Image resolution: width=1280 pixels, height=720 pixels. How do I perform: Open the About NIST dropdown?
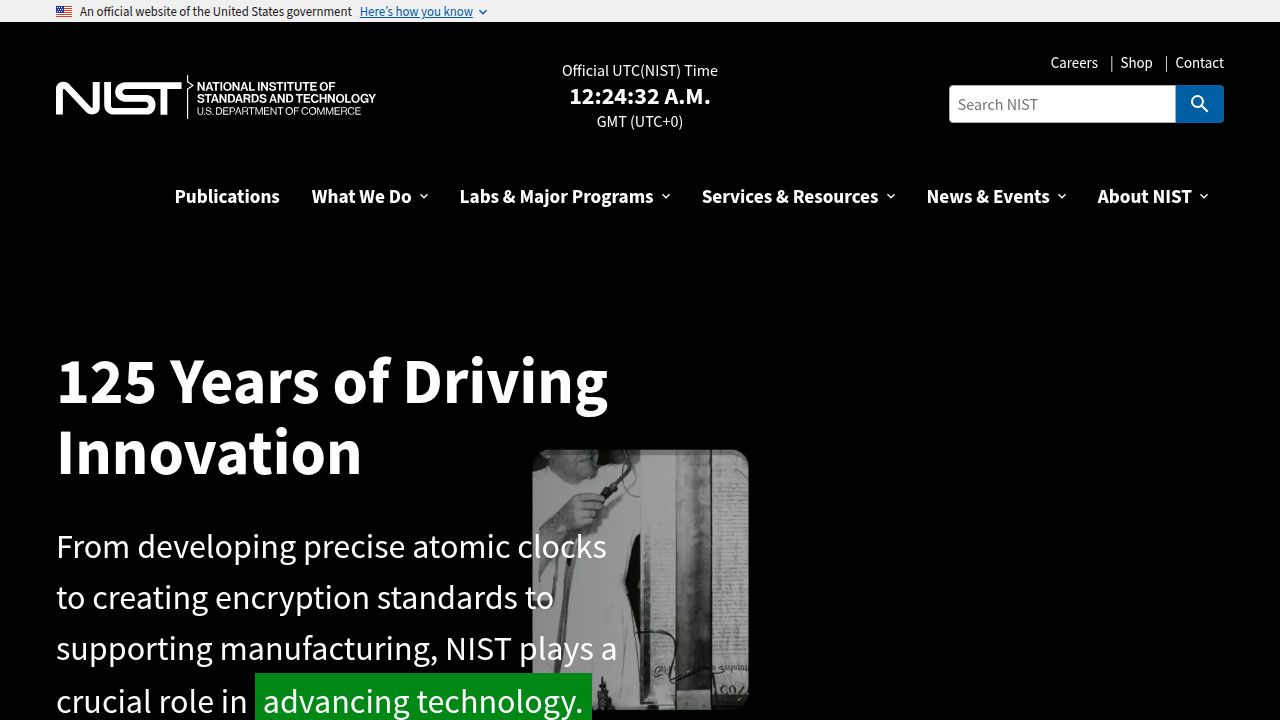[x=1153, y=196]
